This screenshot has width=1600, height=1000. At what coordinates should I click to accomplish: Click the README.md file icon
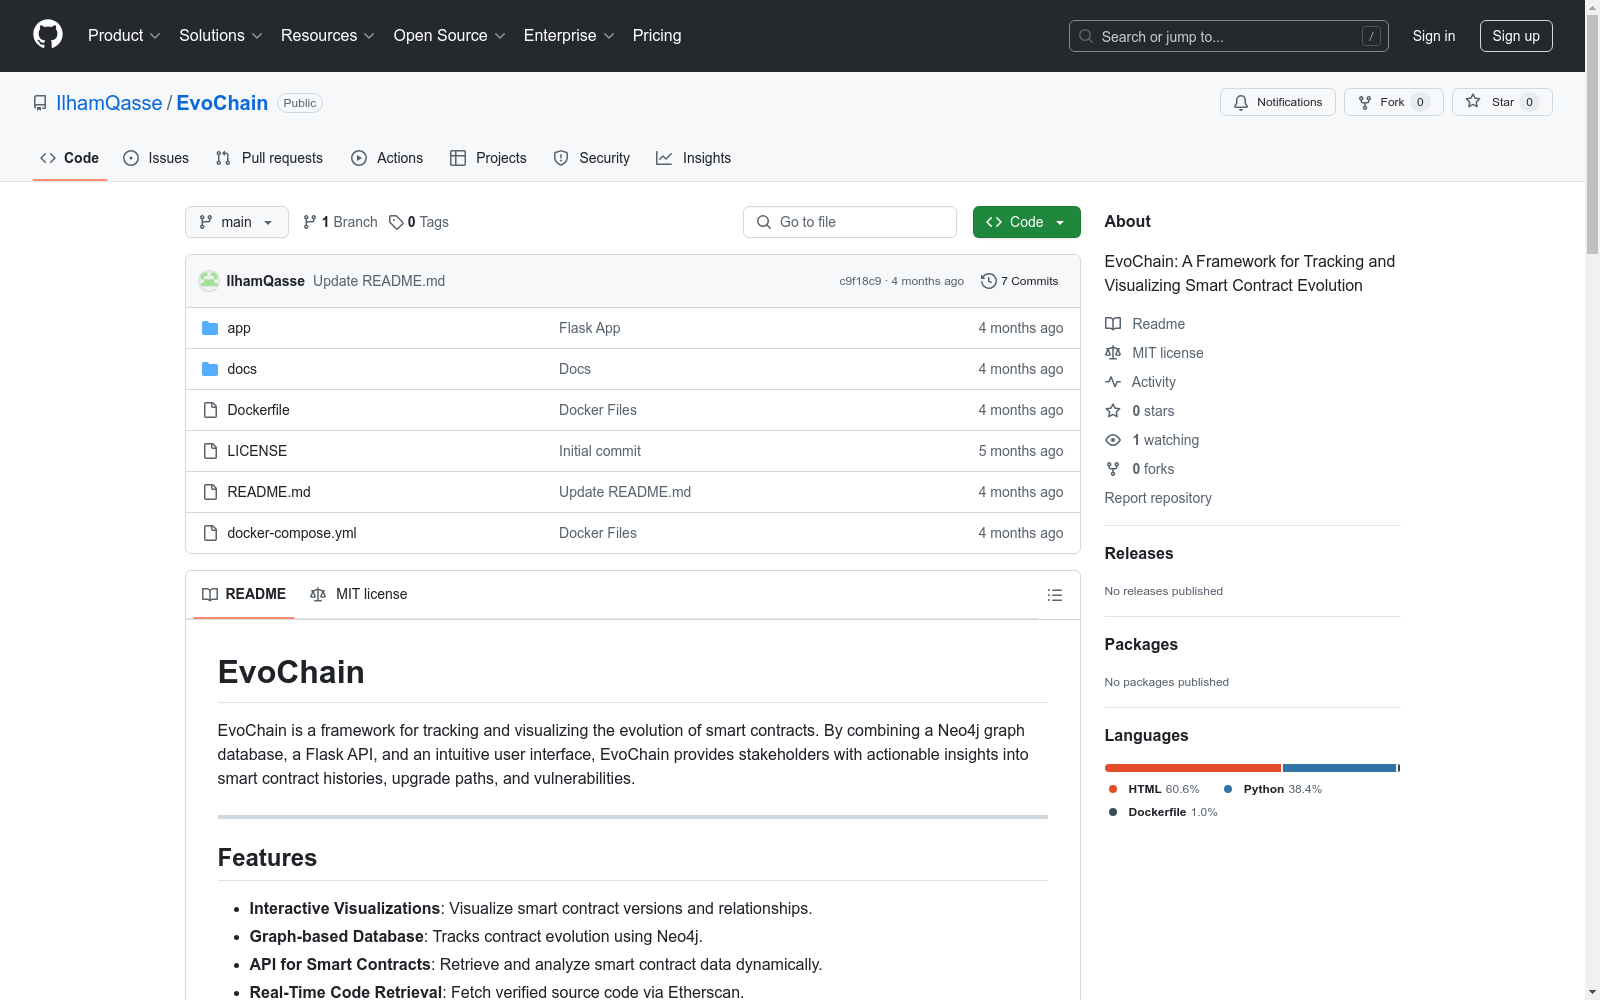(x=210, y=492)
